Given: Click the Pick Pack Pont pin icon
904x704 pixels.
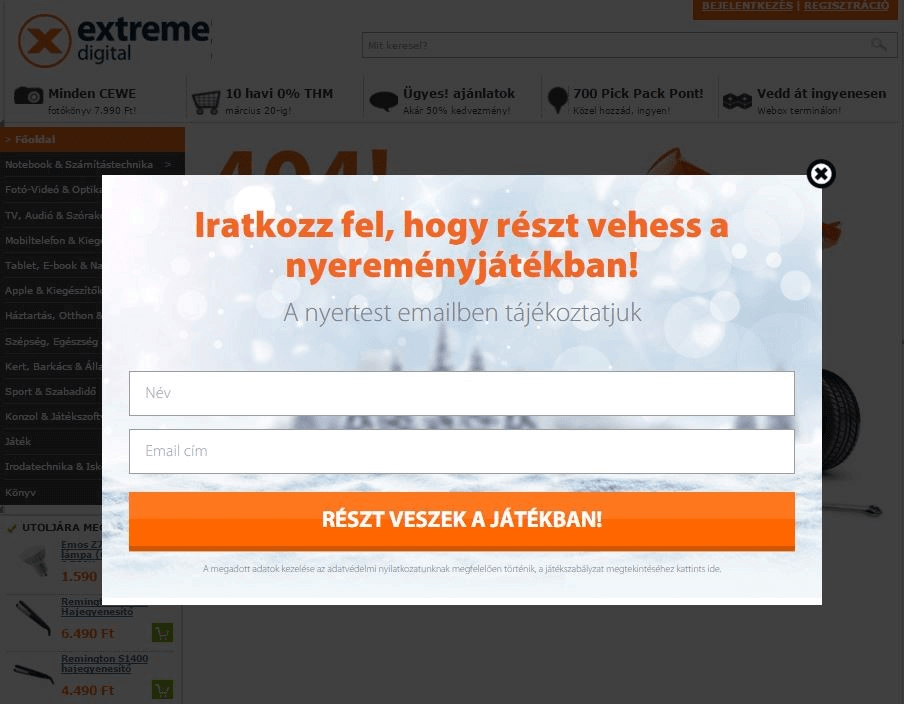Looking at the screenshot, I should [x=558, y=99].
